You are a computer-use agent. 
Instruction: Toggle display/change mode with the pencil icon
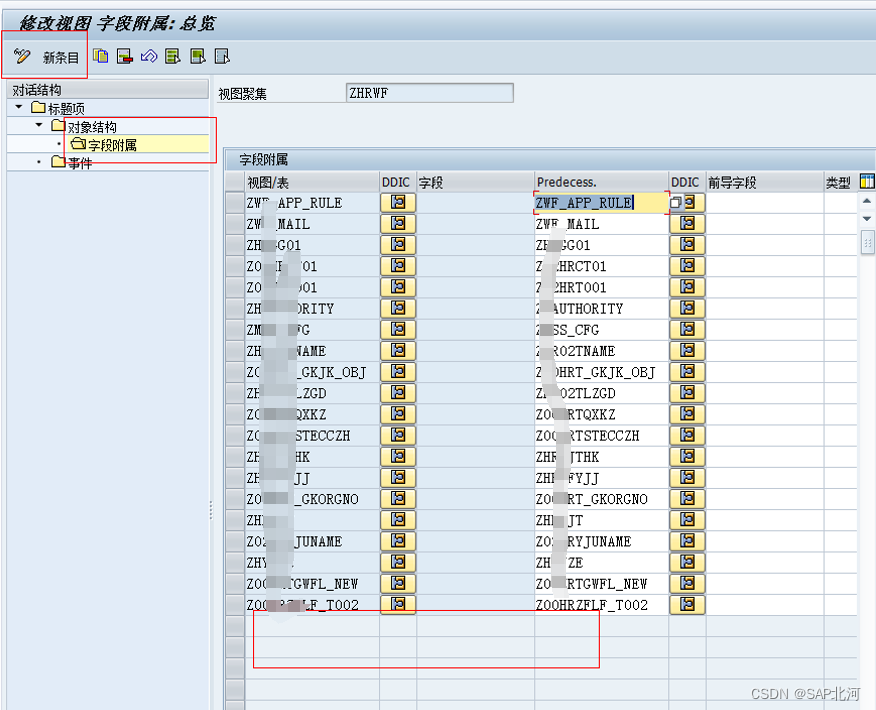click(x=22, y=56)
